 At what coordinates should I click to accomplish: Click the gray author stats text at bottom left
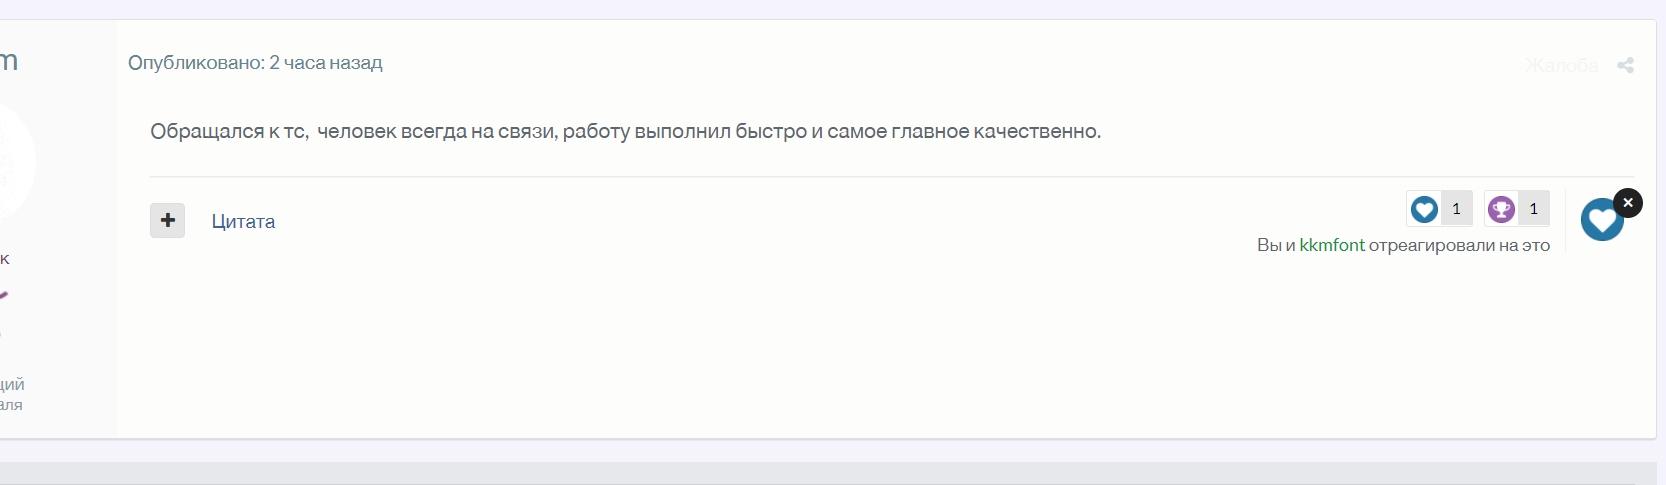[11, 394]
